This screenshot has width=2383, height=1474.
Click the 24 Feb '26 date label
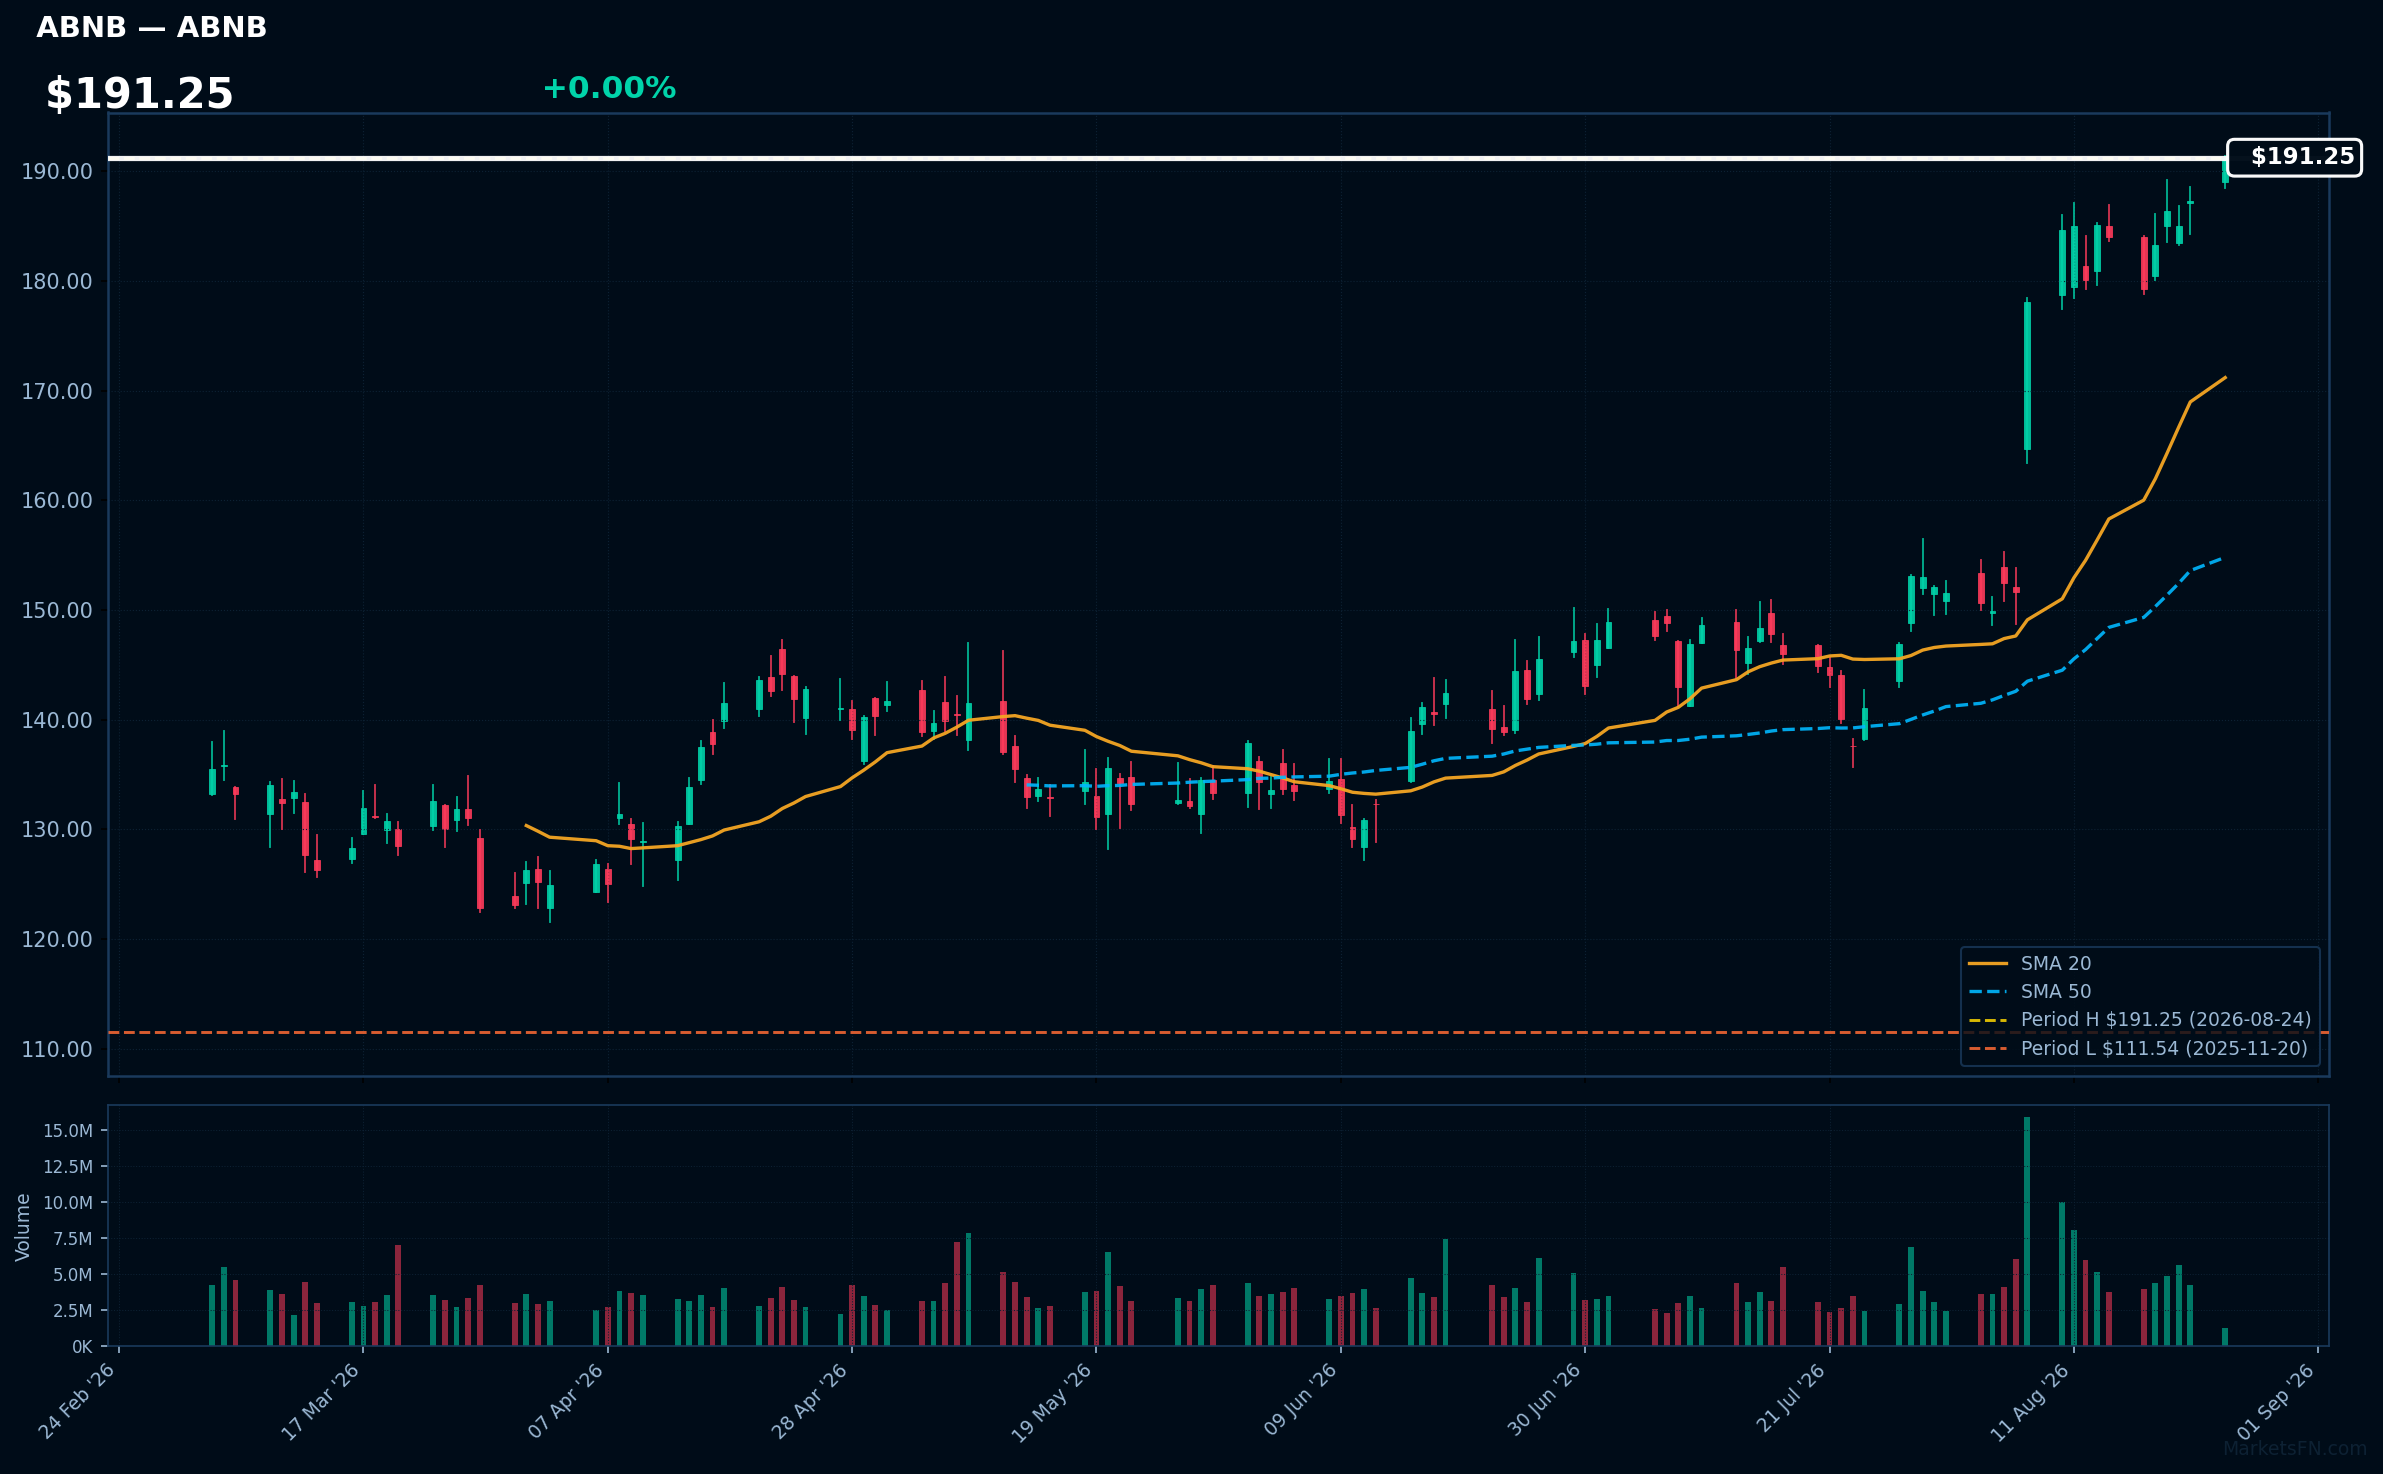(x=78, y=1402)
